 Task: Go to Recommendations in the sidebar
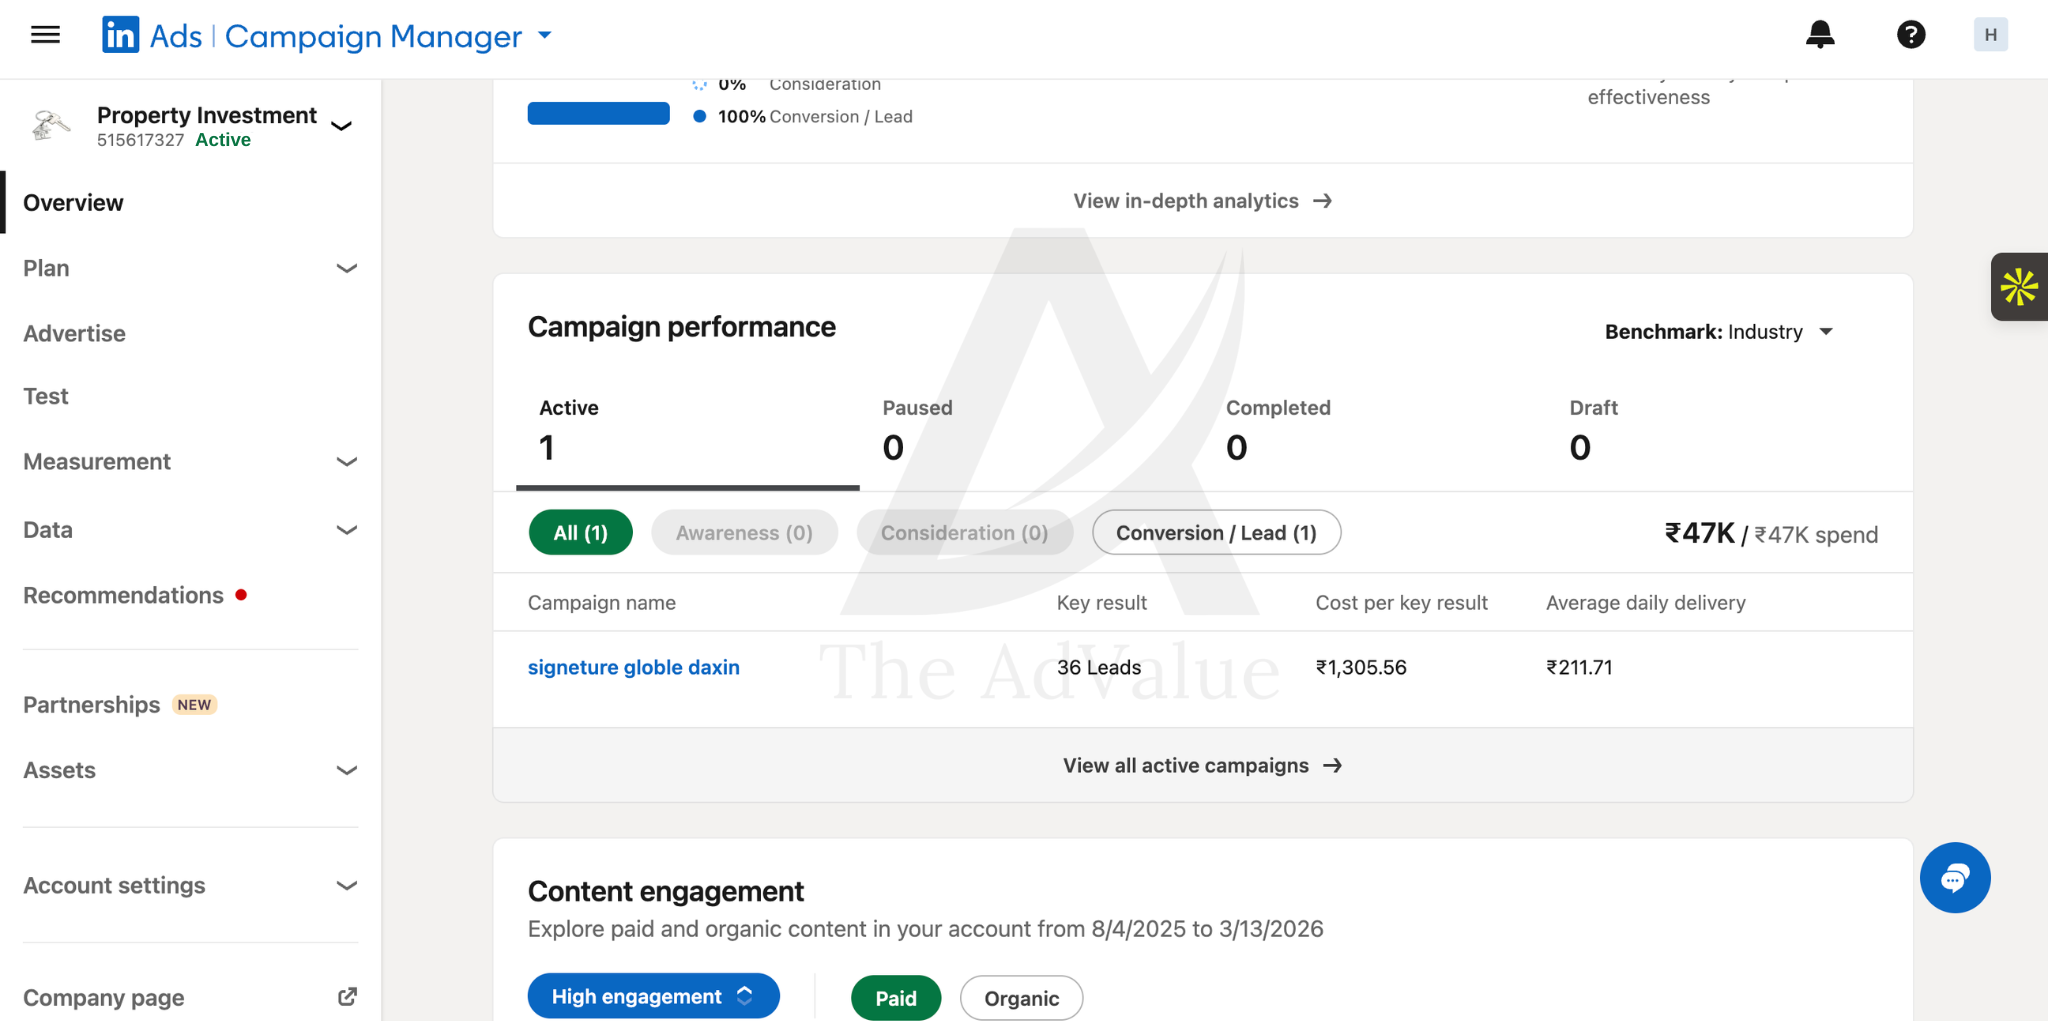tap(123, 596)
